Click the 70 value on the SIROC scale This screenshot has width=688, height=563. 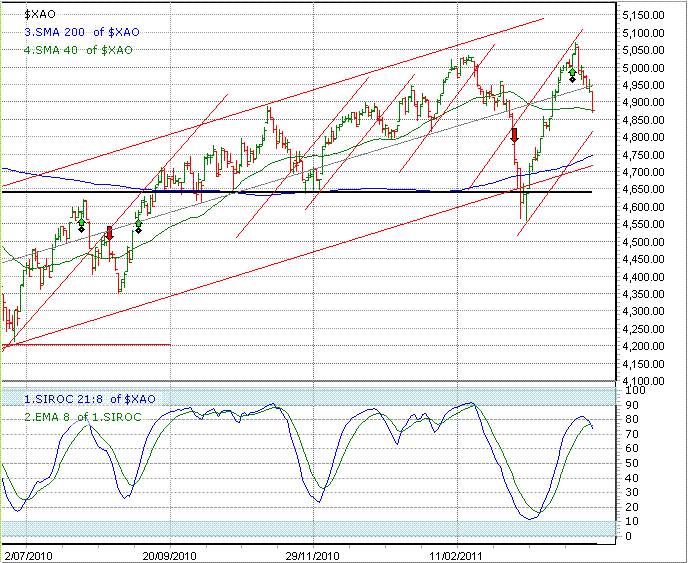click(631, 434)
